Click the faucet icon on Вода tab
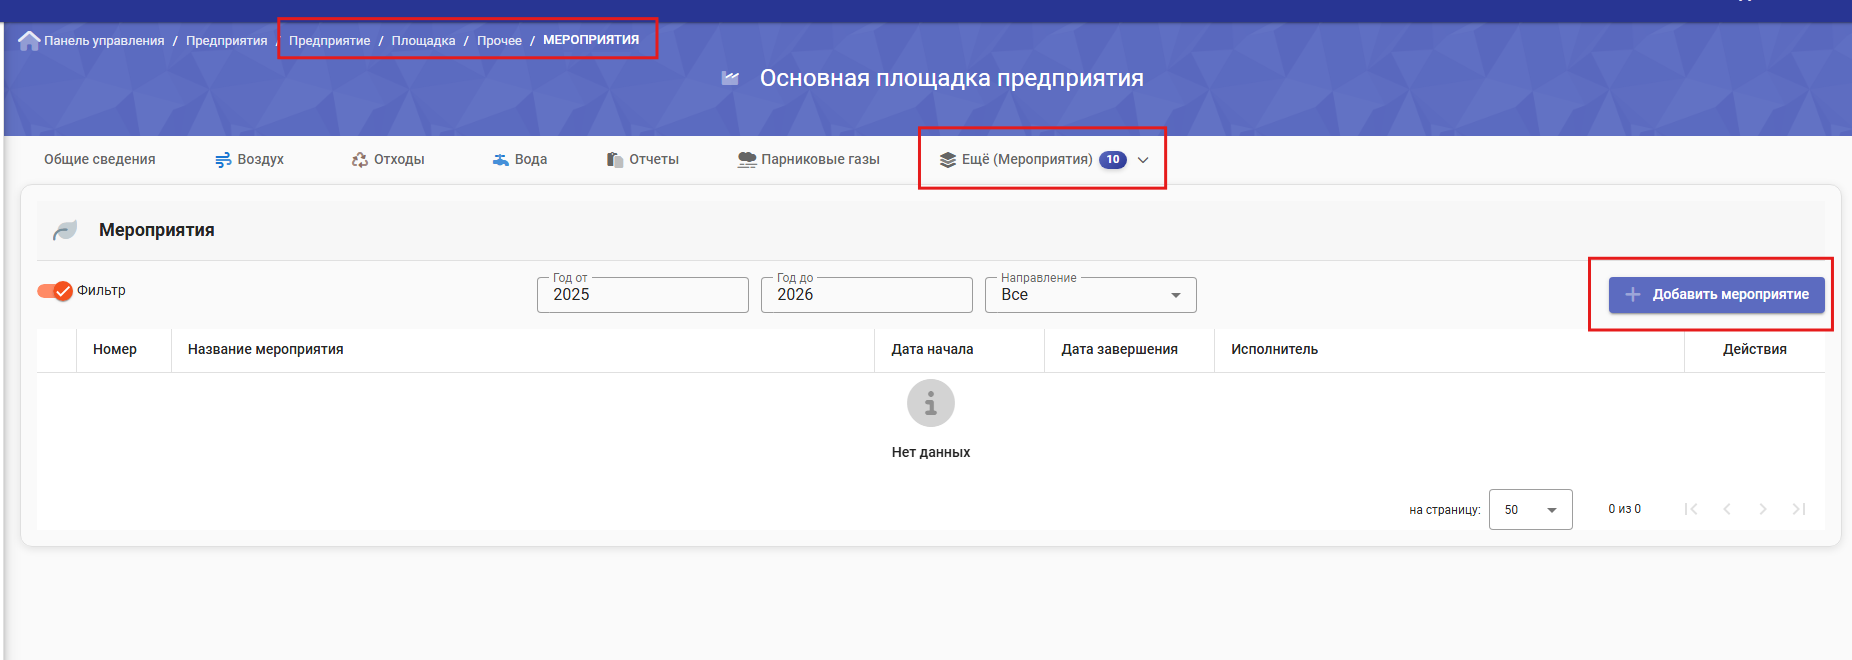Viewport: 1852px width, 660px height. [x=501, y=160]
